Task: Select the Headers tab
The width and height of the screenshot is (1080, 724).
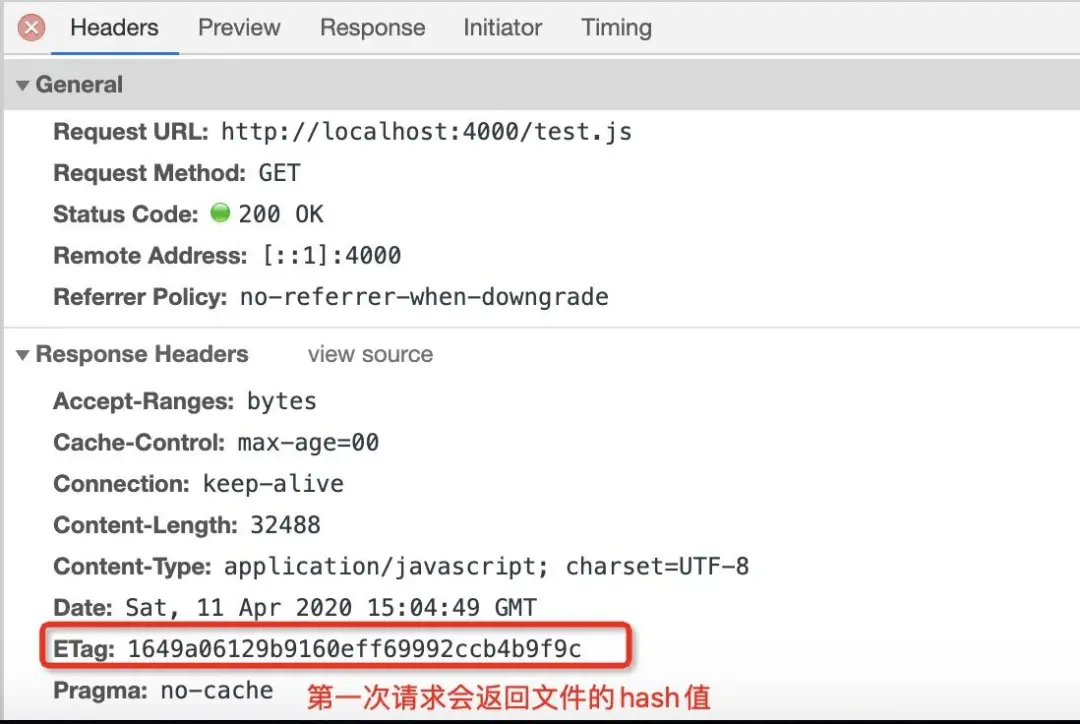Action: click(114, 28)
